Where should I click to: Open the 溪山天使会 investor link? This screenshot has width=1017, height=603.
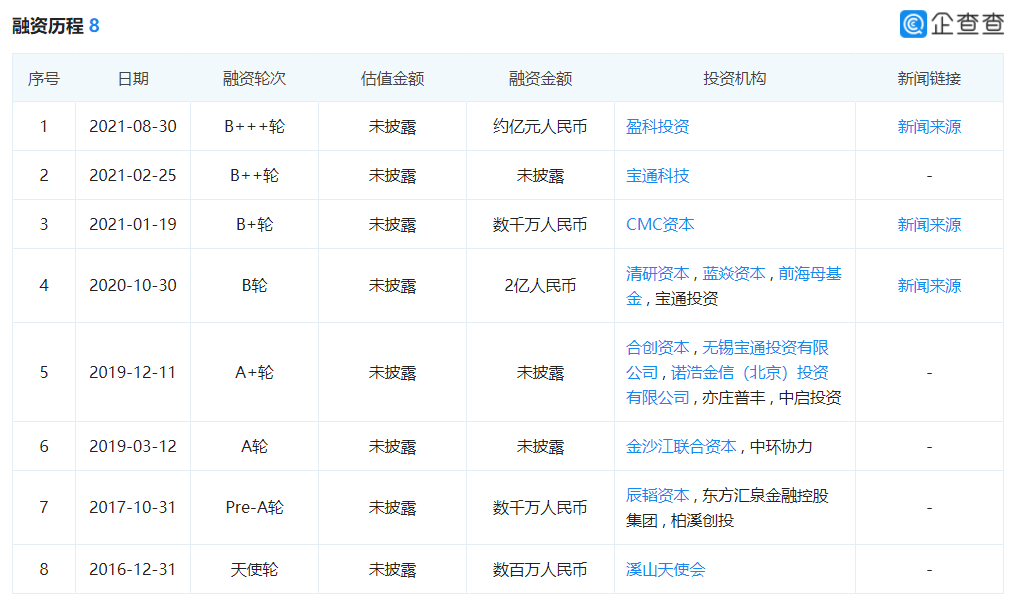[665, 569]
